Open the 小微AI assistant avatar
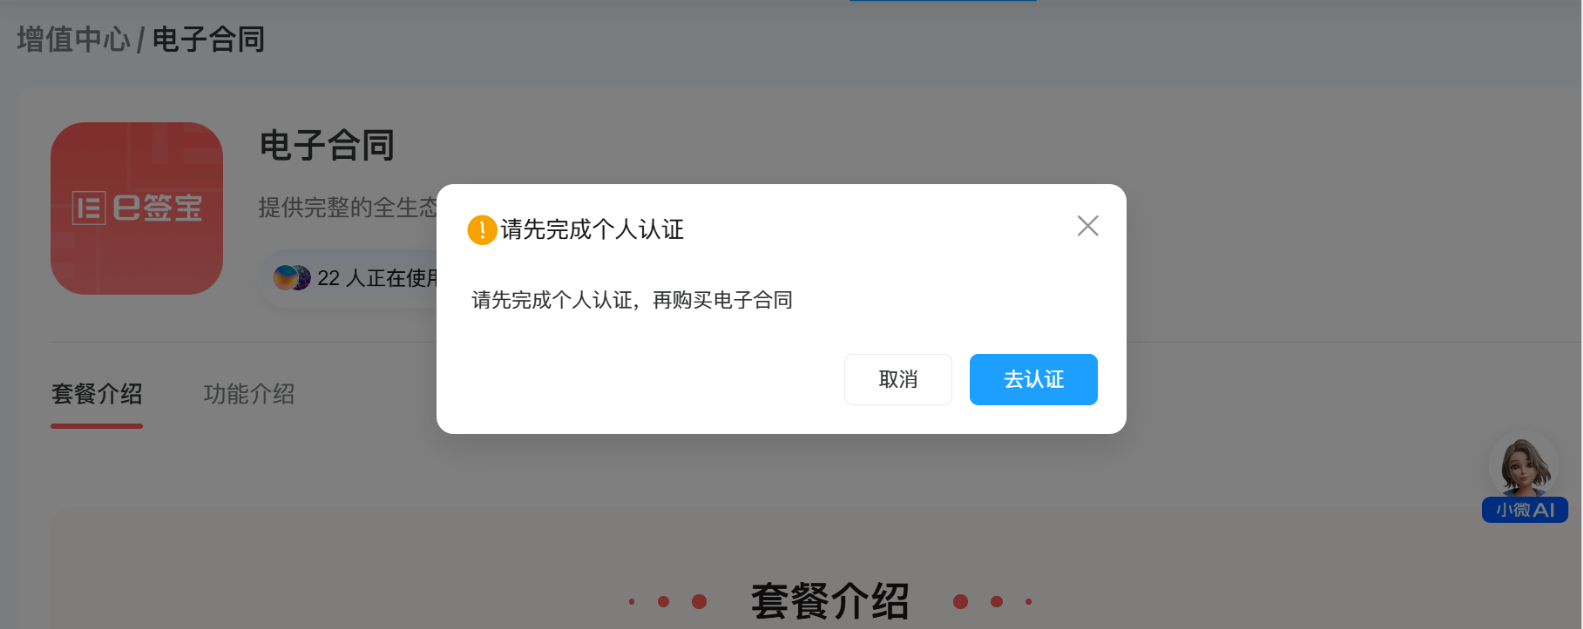This screenshot has width=1583, height=629. tap(1523, 465)
